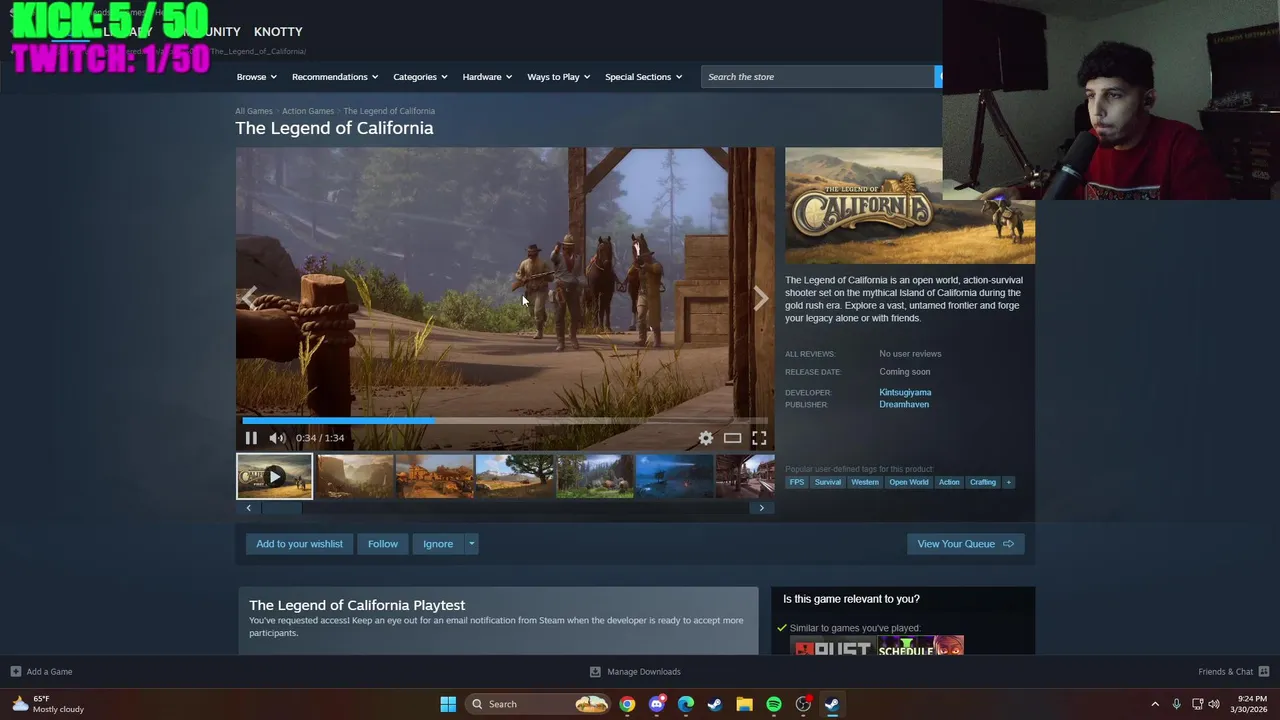The image size is (1280, 720).
Task: Open the KNOTTY profile tab
Action: coord(278,32)
